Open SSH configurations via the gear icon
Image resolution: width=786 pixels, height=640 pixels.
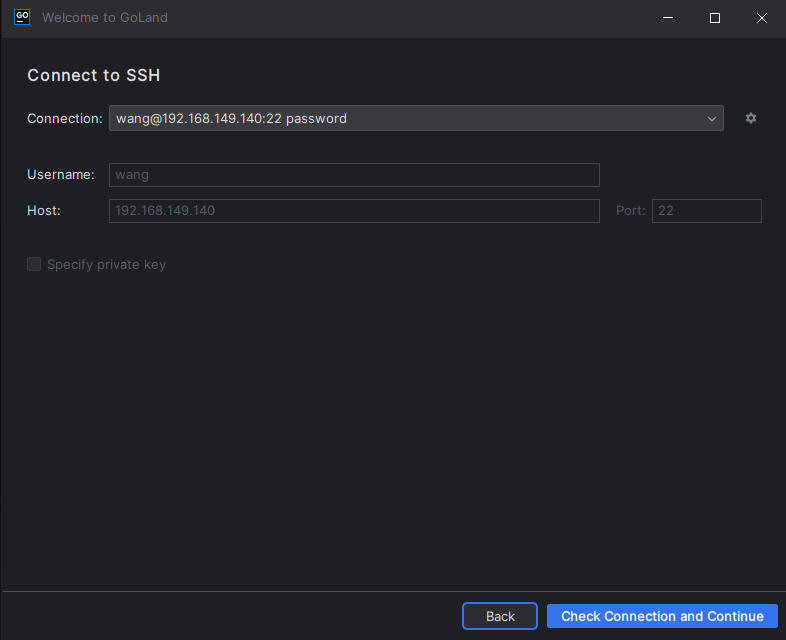751,118
